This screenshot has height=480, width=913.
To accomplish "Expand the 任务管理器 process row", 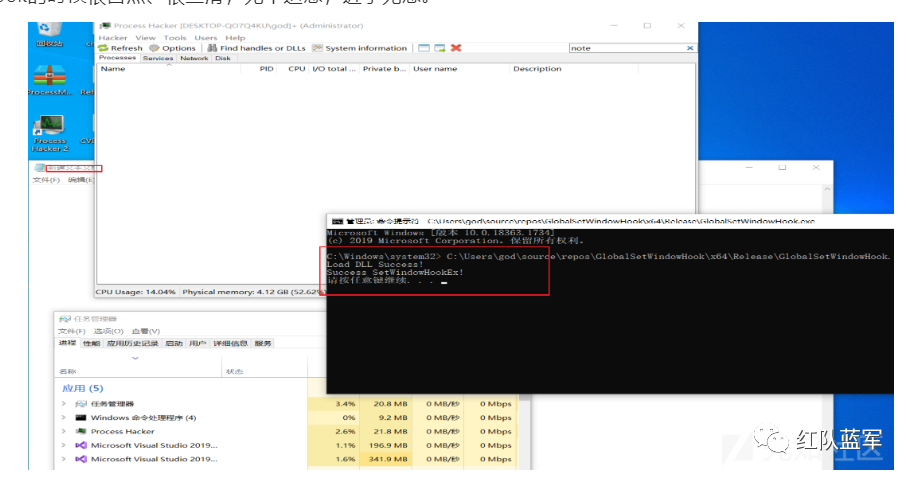I will 63,404.
